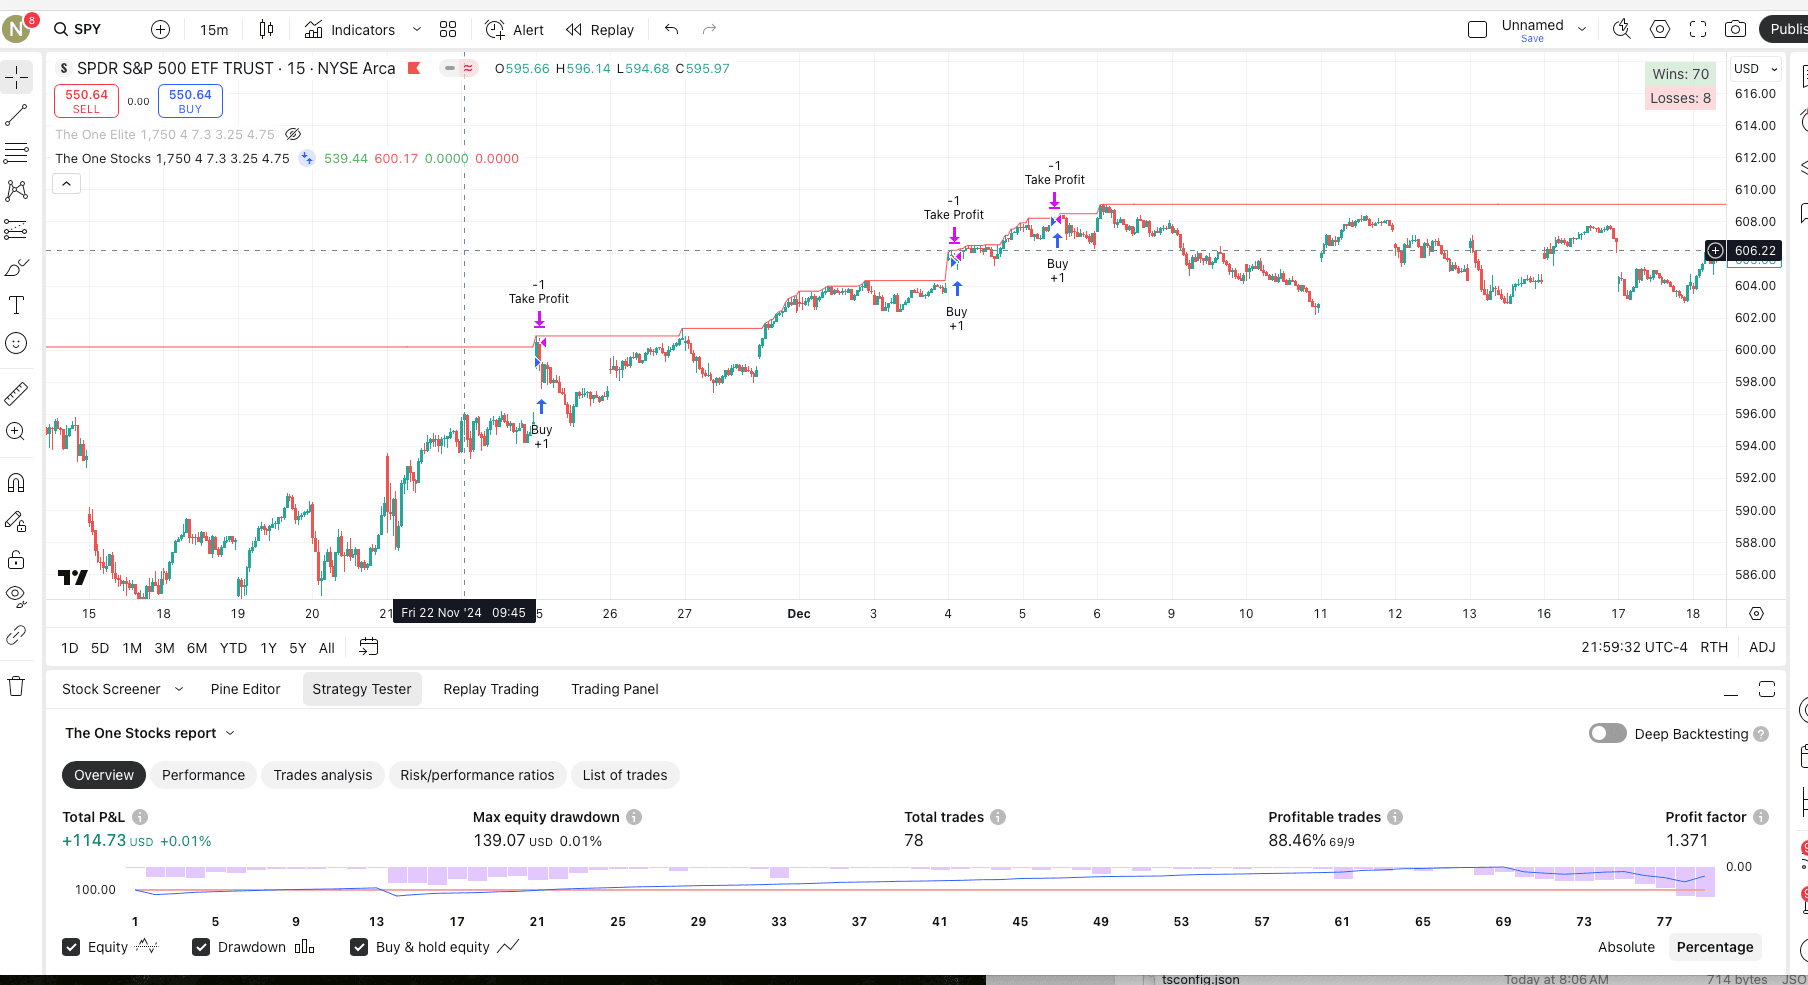This screenshot has width=1808, height=985.
Task: Open the Risk/performance ratios tab
Action: coord(477,775)
